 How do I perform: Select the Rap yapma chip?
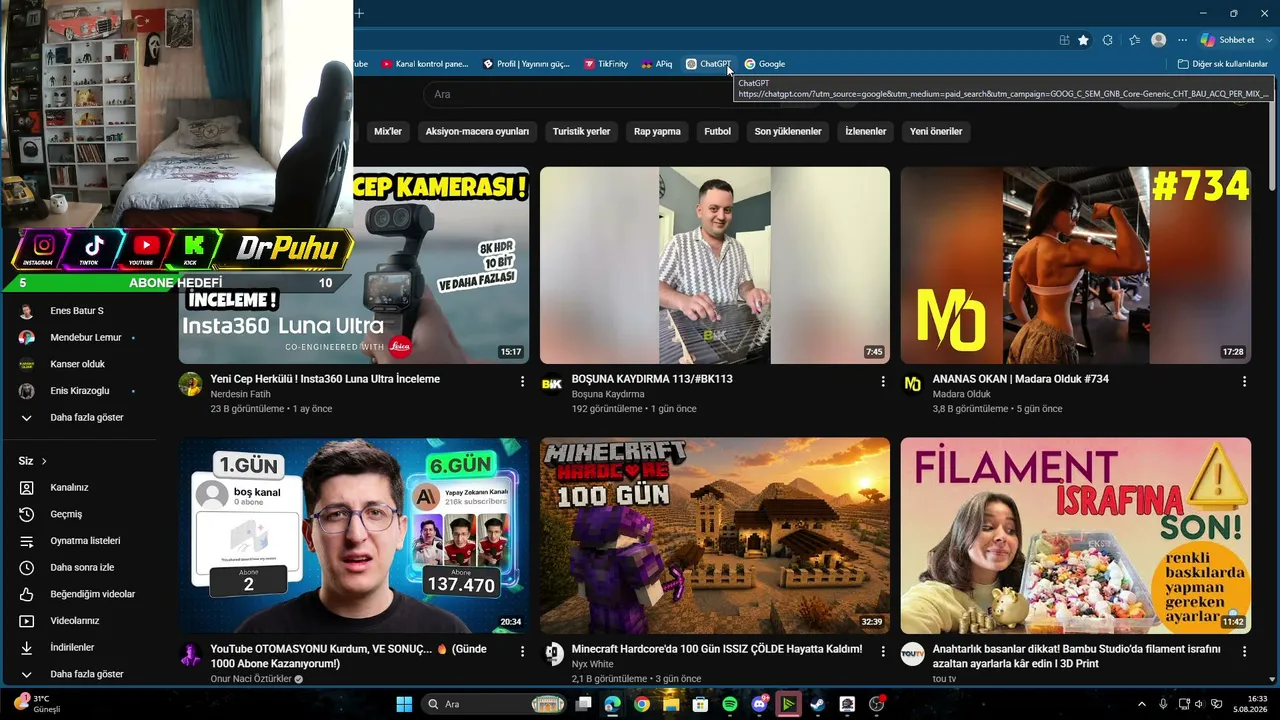659,131
